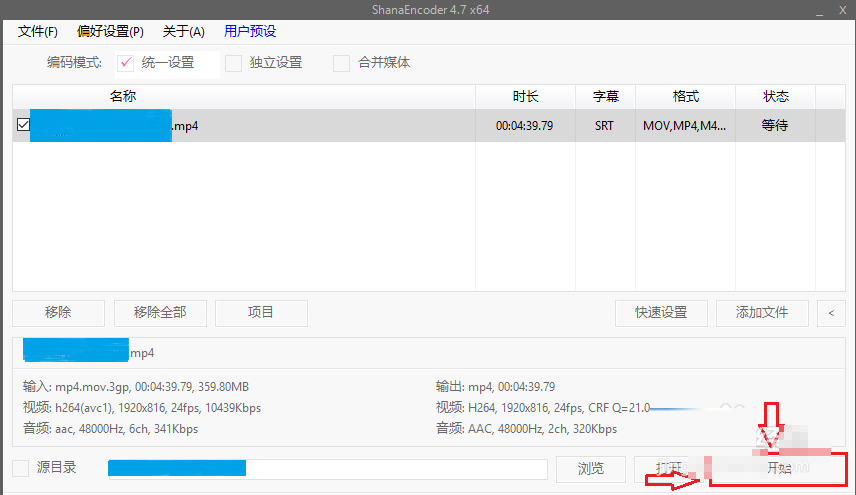Click the 字幕 column header
The width and height of the screenshot is (856, 495).
(x=605, y=97)
